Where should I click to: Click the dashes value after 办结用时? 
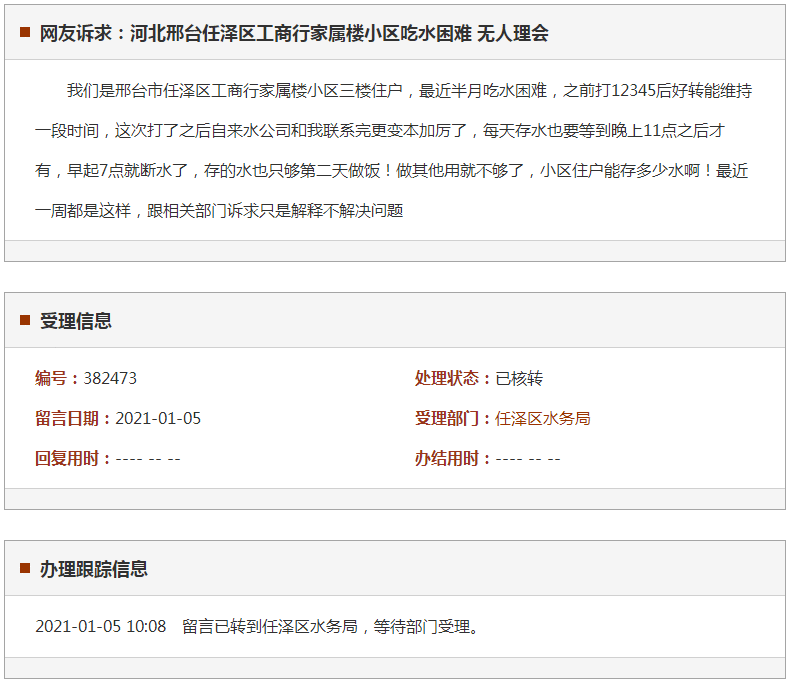(x=528, y=459)
